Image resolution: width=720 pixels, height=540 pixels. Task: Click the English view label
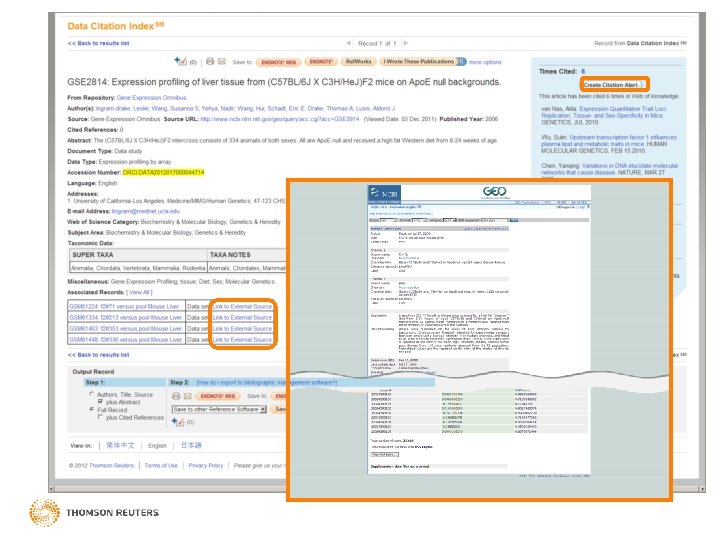(158, 446)
